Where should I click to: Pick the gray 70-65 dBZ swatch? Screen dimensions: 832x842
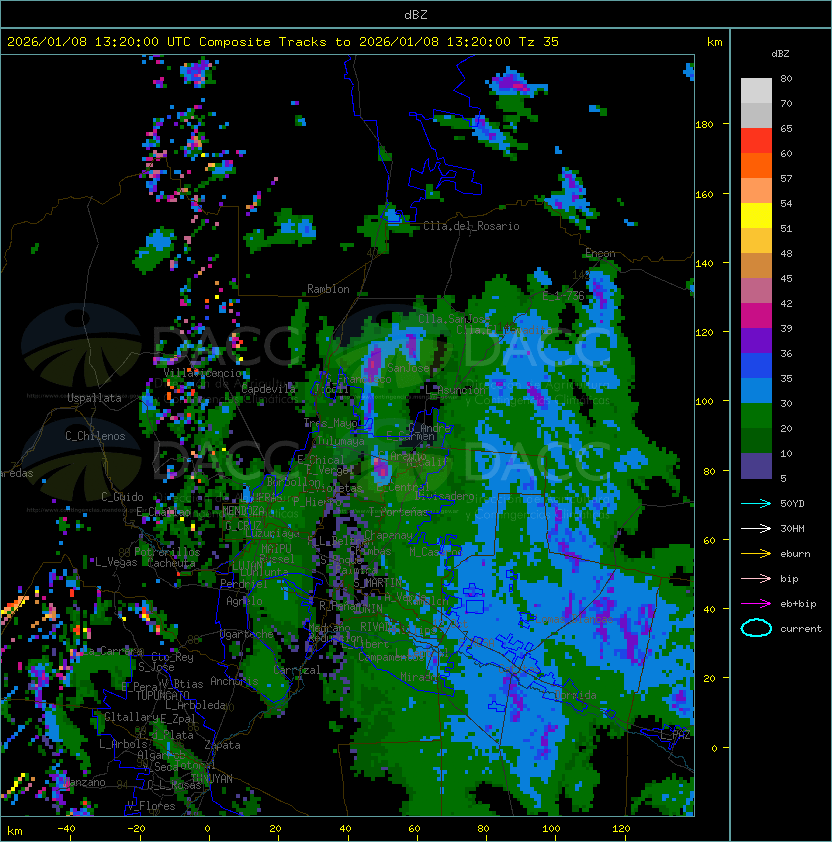pos(756,115)
